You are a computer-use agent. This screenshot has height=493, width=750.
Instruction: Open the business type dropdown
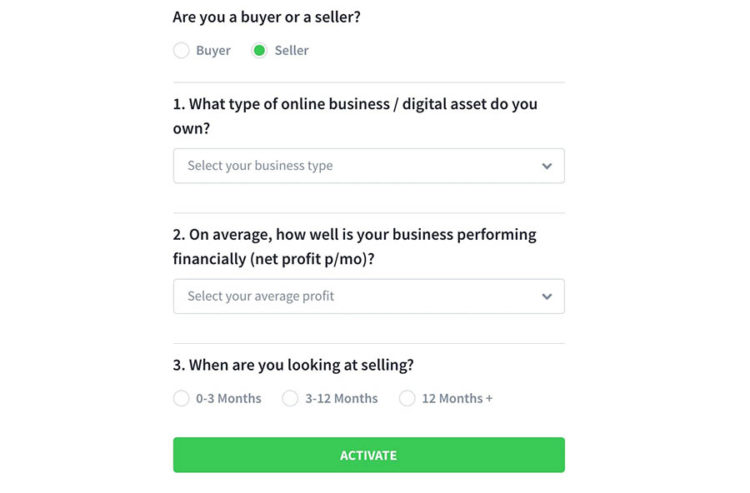[x=368, y=166]
